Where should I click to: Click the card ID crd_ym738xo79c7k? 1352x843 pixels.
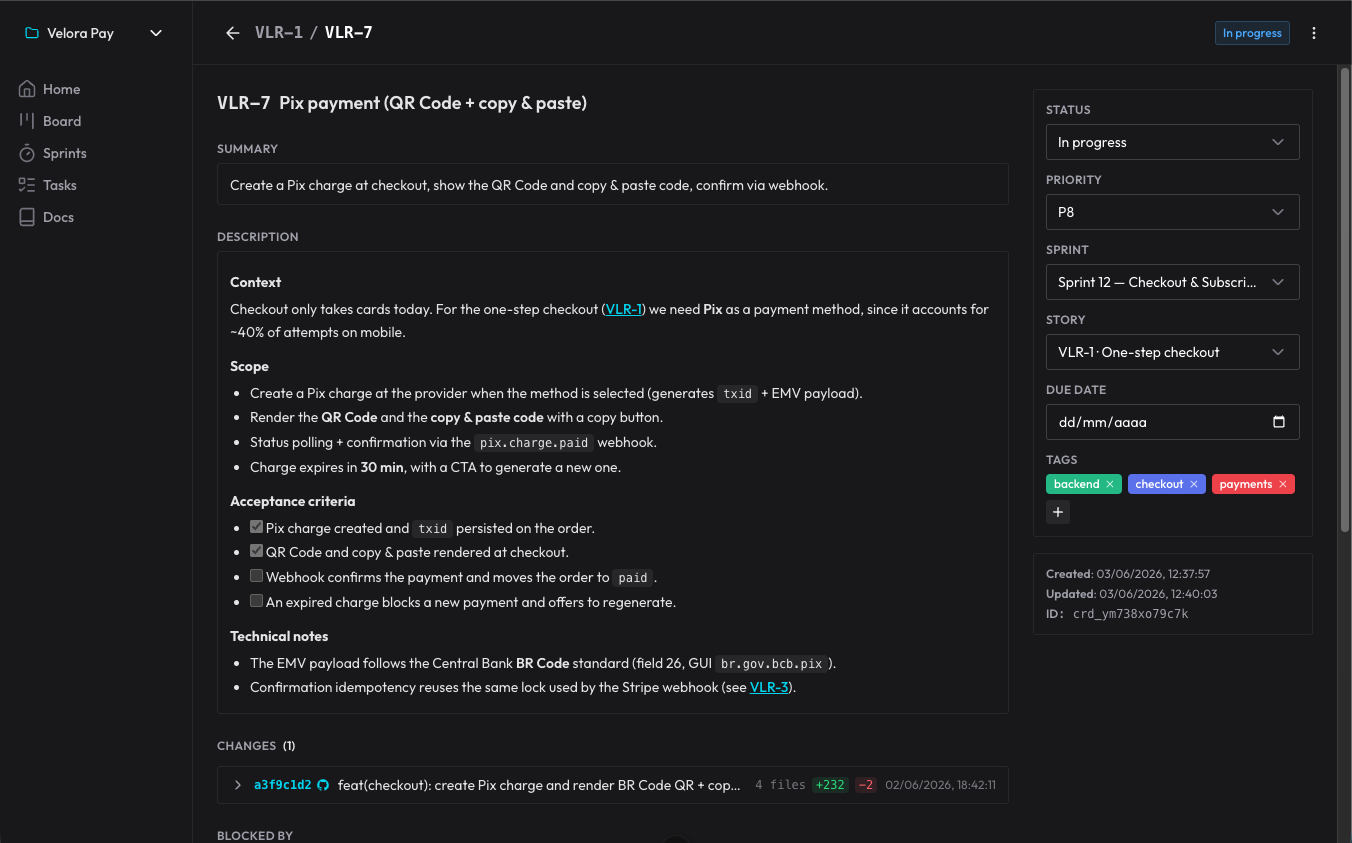1131,614
